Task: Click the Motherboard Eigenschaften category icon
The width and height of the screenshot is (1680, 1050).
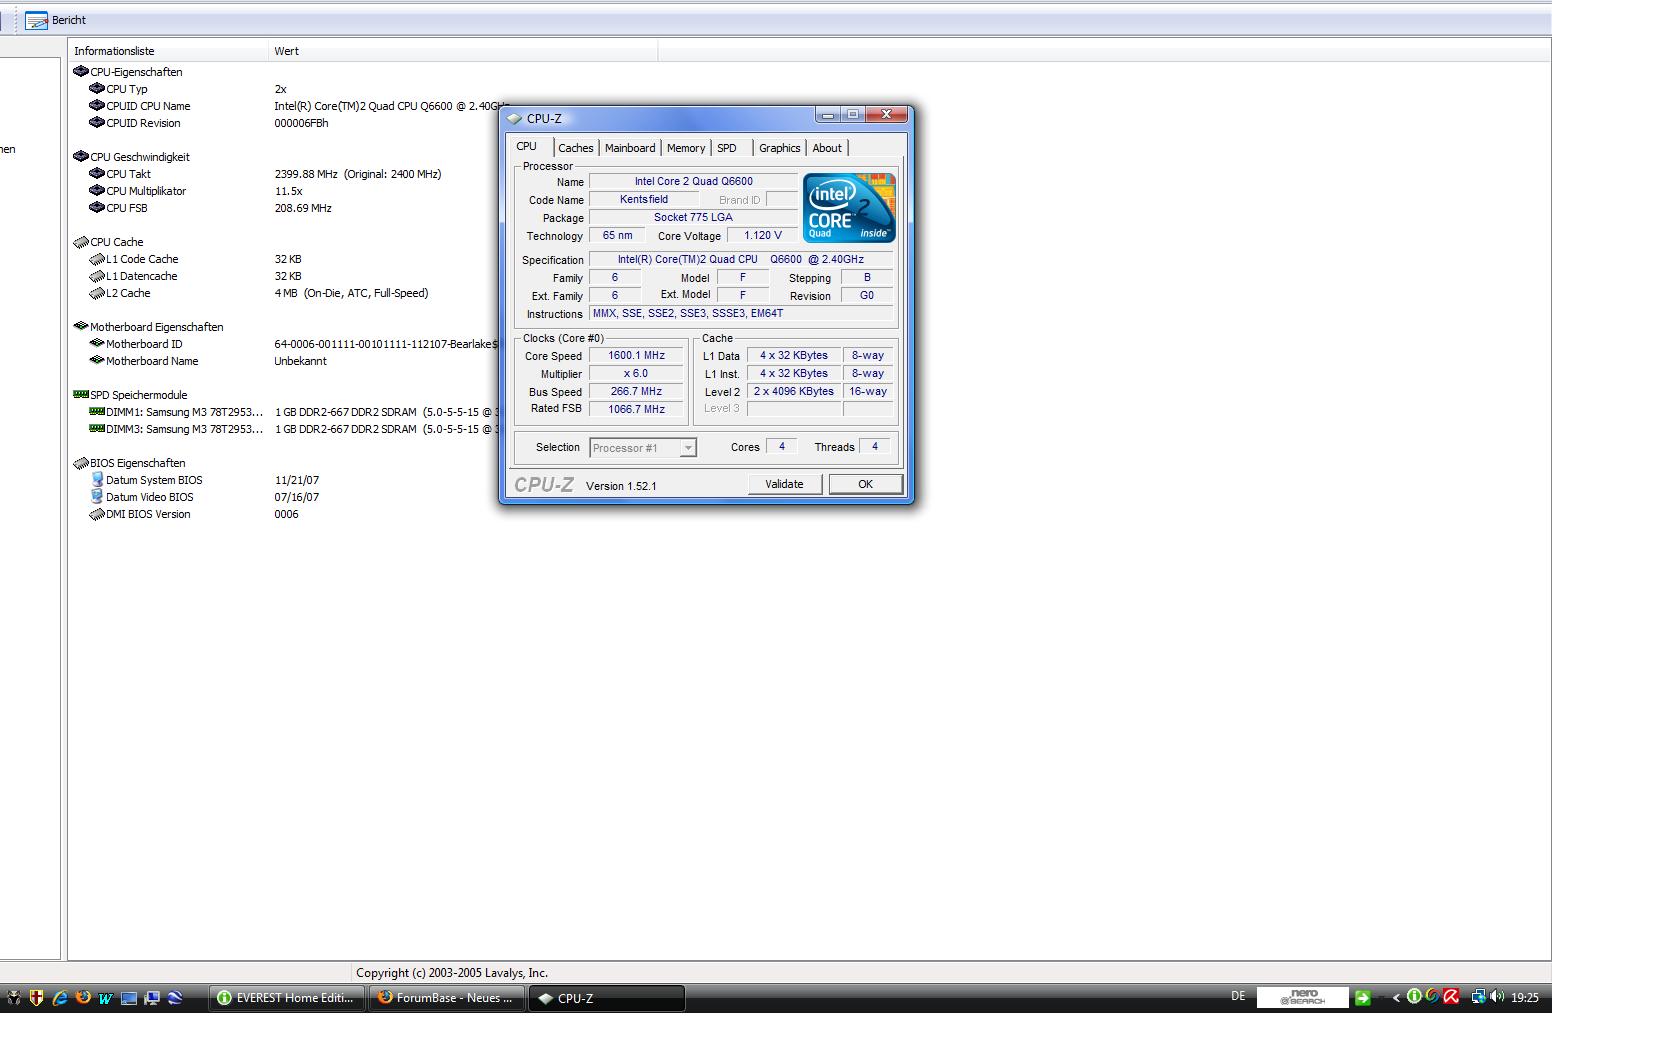Action: [81, 327]
